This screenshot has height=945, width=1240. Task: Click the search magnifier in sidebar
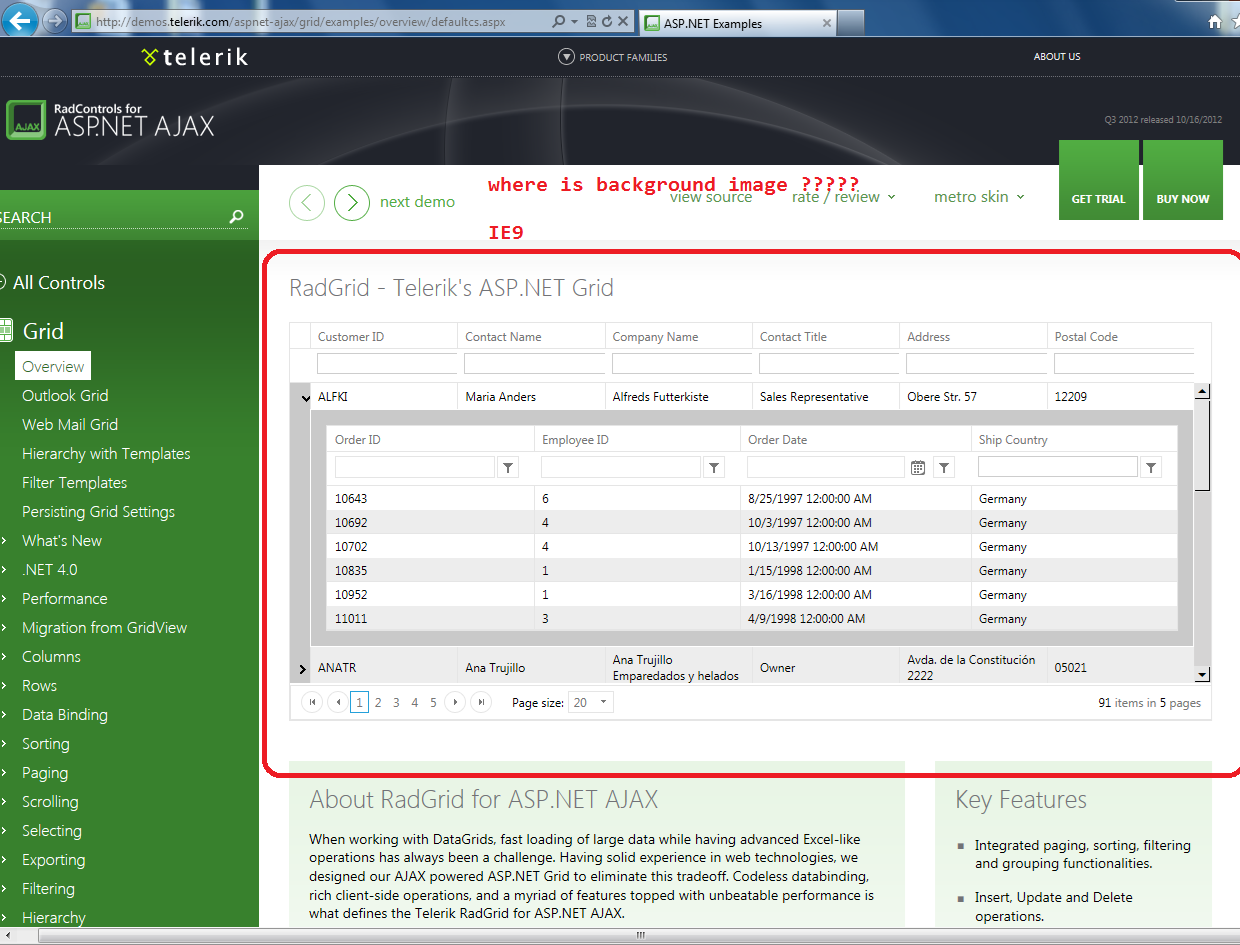pyautogui.click(x=236, y=216)
